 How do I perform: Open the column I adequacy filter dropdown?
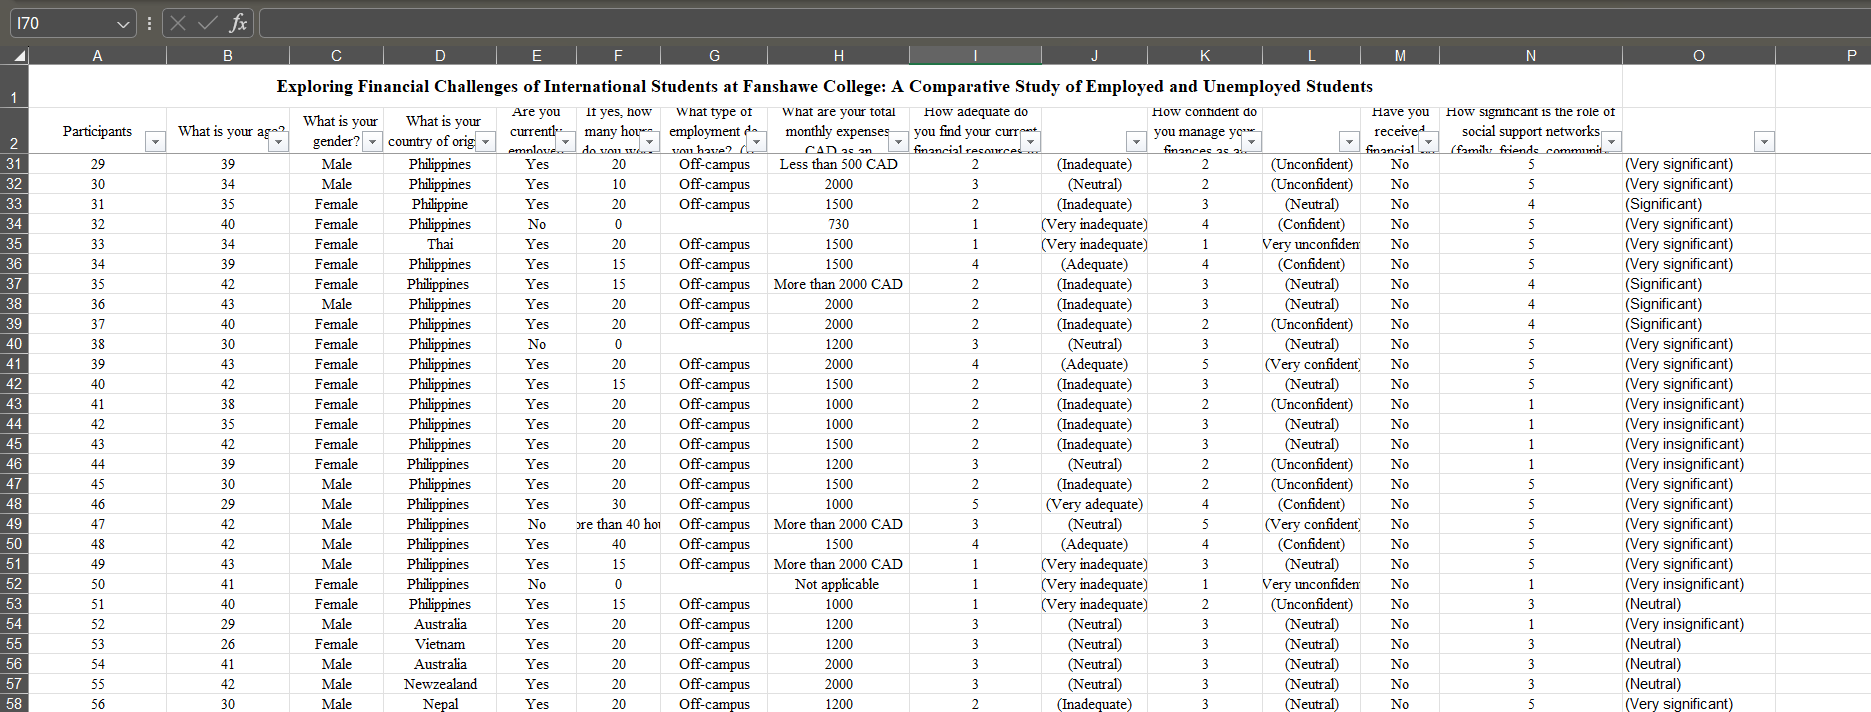pyautogui.click(x=1030, y=142)
